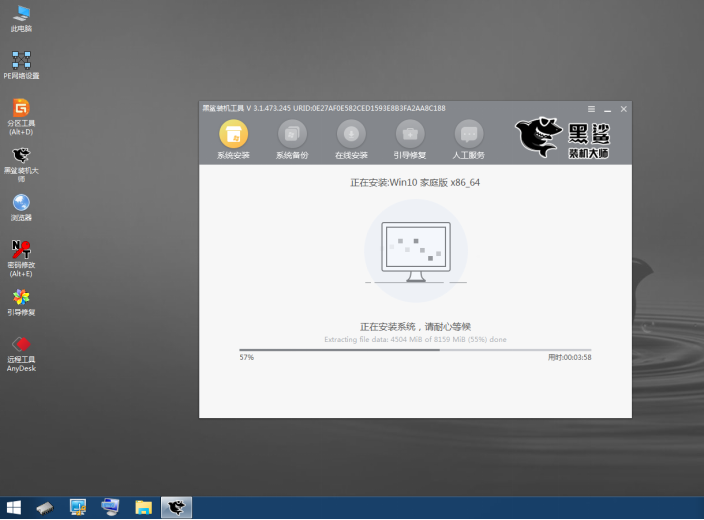Screen dimensions: 704x520
Task: Switch to the 系统备份 tab
Action: click(292, 134)
